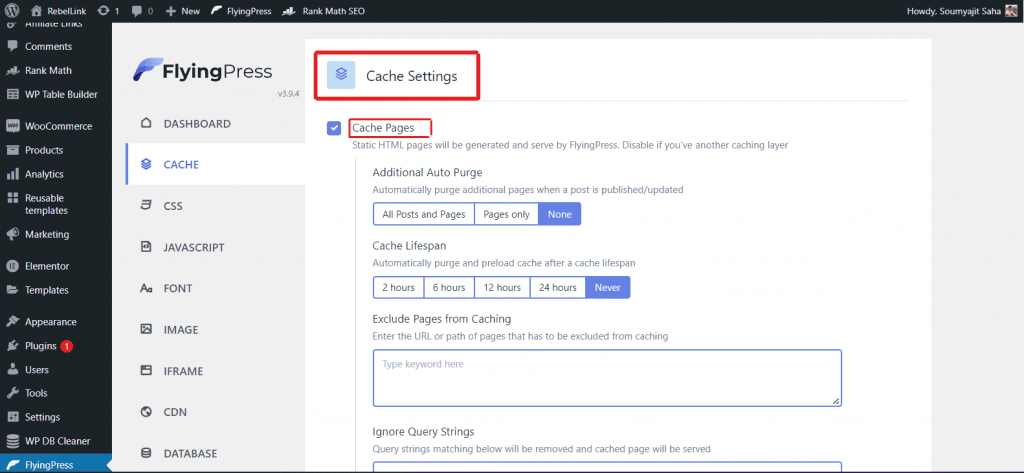The width and height of the screenshot is (1024, 473).
Task: Select 12 hours cache lifespan
Action: coord(501,287)
